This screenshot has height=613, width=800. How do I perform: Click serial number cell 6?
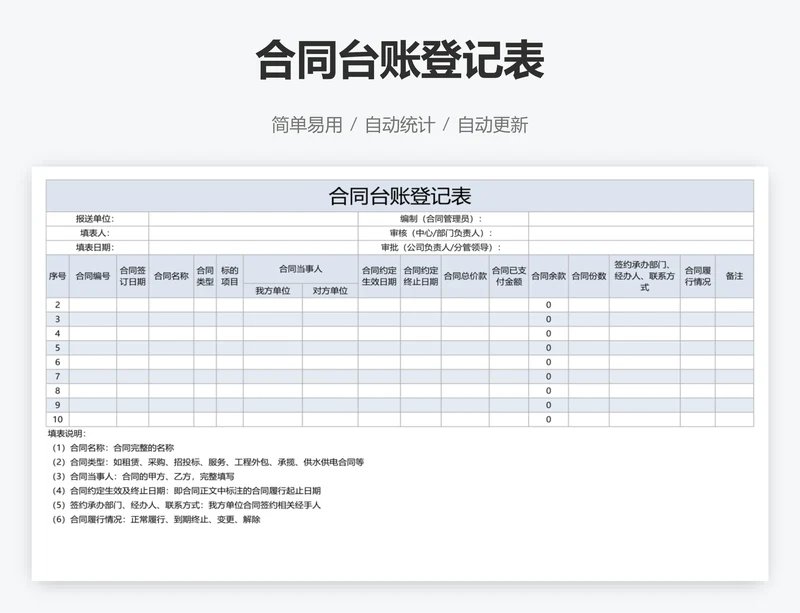tap(58, 362)
